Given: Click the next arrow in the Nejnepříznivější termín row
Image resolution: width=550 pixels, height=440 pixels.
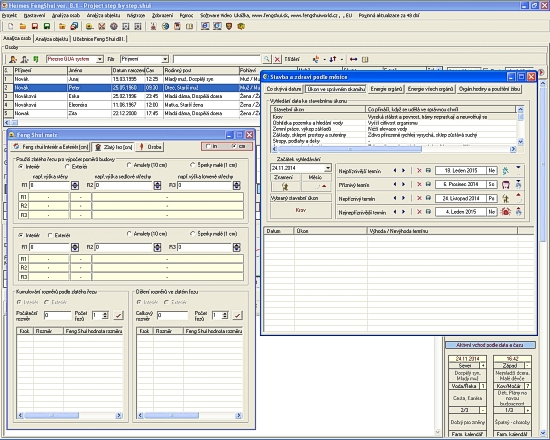Looking at the screenshot, I should point(403,212).
